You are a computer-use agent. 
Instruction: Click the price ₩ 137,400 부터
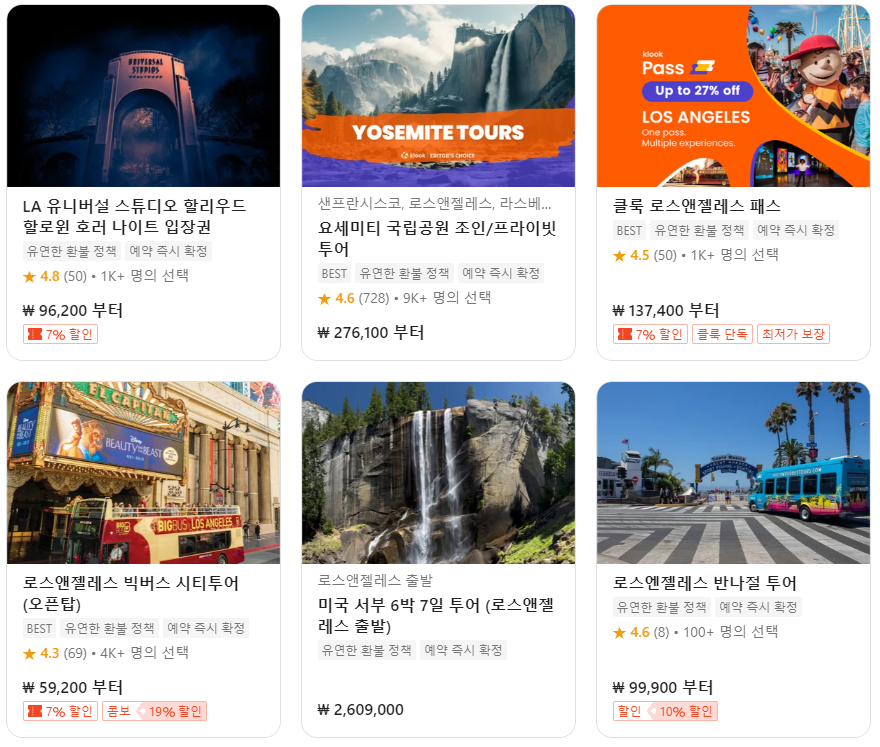click(666, 310)
